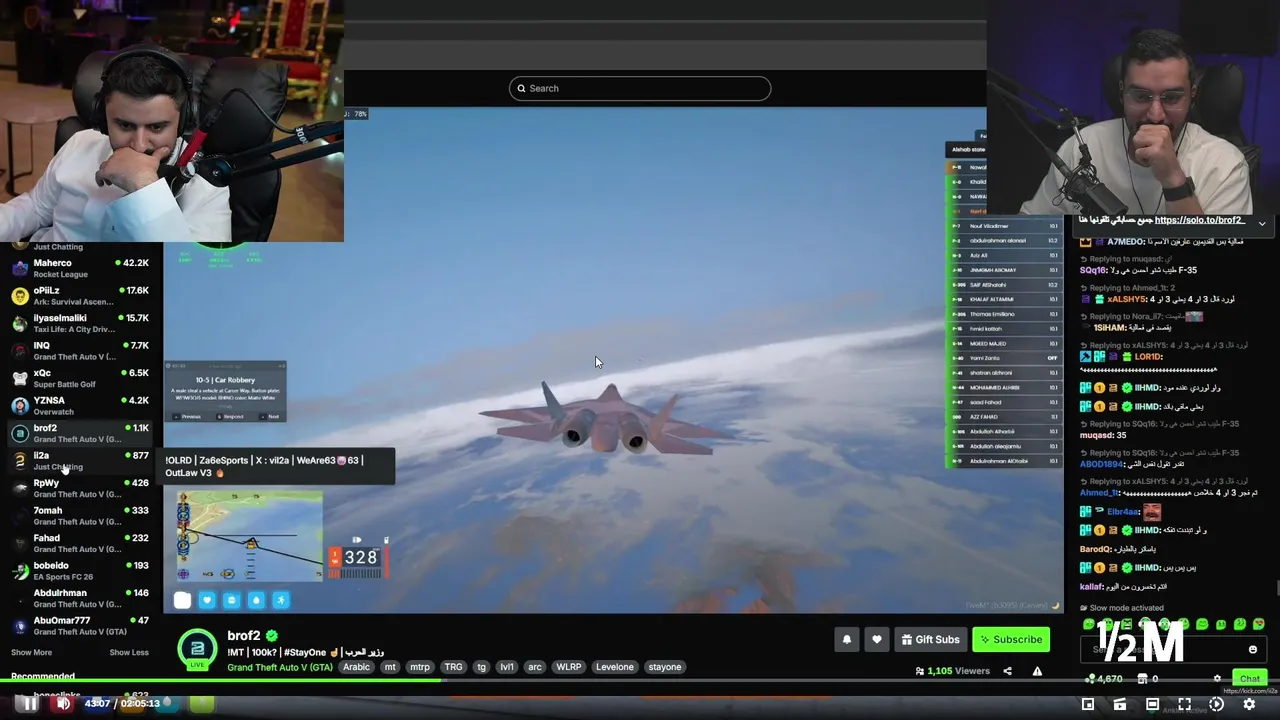This screenshot has width=1280, height=720.
Task: Expand pinned message chevron in chat
Action: 1262,223
